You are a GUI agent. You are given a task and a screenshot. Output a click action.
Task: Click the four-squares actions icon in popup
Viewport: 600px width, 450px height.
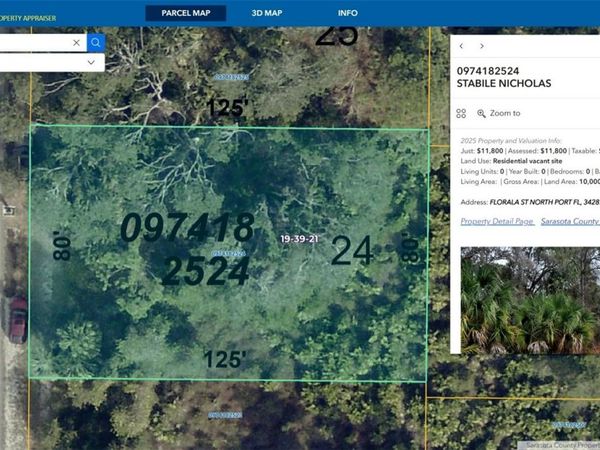click(x=462, y=114)
